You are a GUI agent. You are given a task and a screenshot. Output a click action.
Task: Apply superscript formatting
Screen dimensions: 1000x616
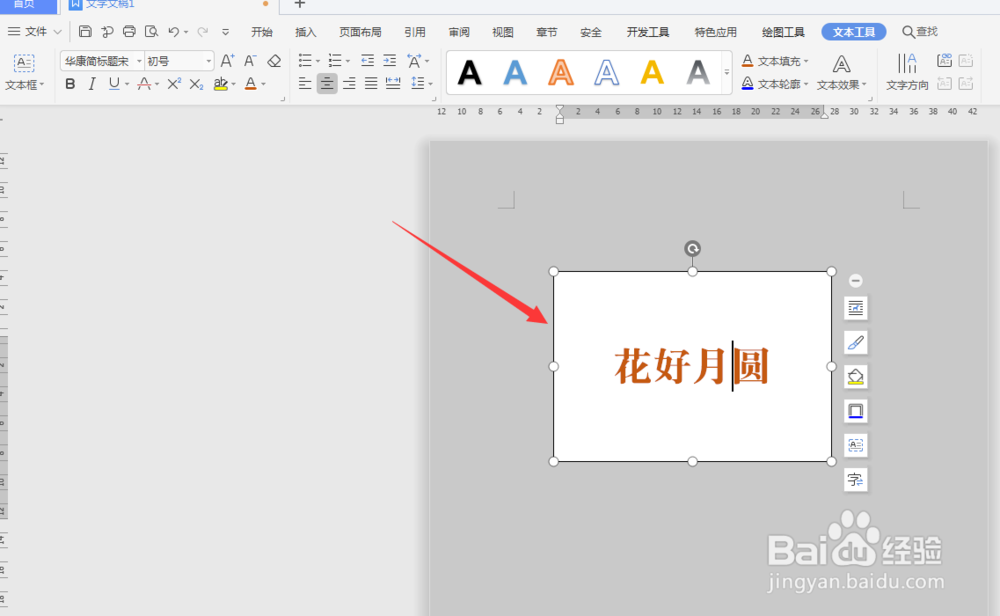coord(174,84)
